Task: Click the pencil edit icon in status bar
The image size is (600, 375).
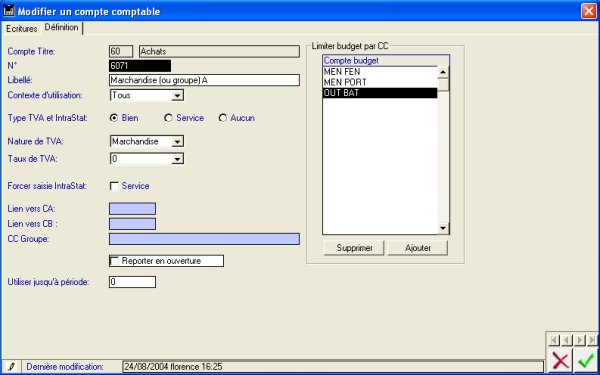Action: point(11,367)
